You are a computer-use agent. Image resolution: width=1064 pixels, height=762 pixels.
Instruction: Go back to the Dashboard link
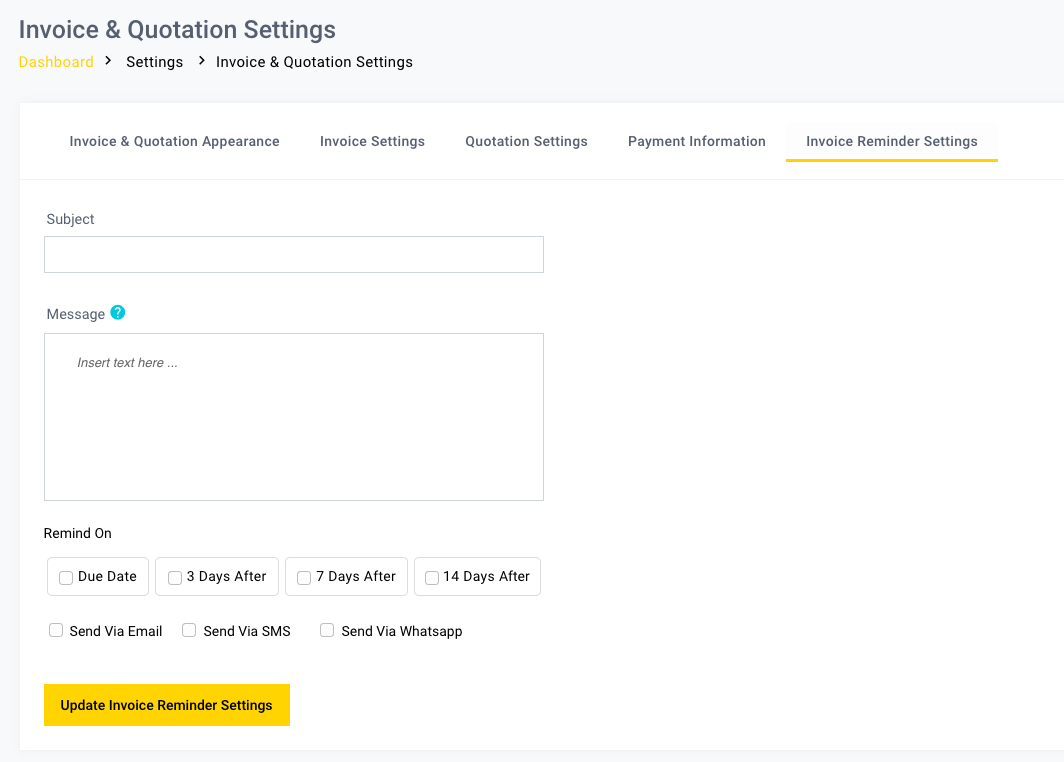[56, 61]
